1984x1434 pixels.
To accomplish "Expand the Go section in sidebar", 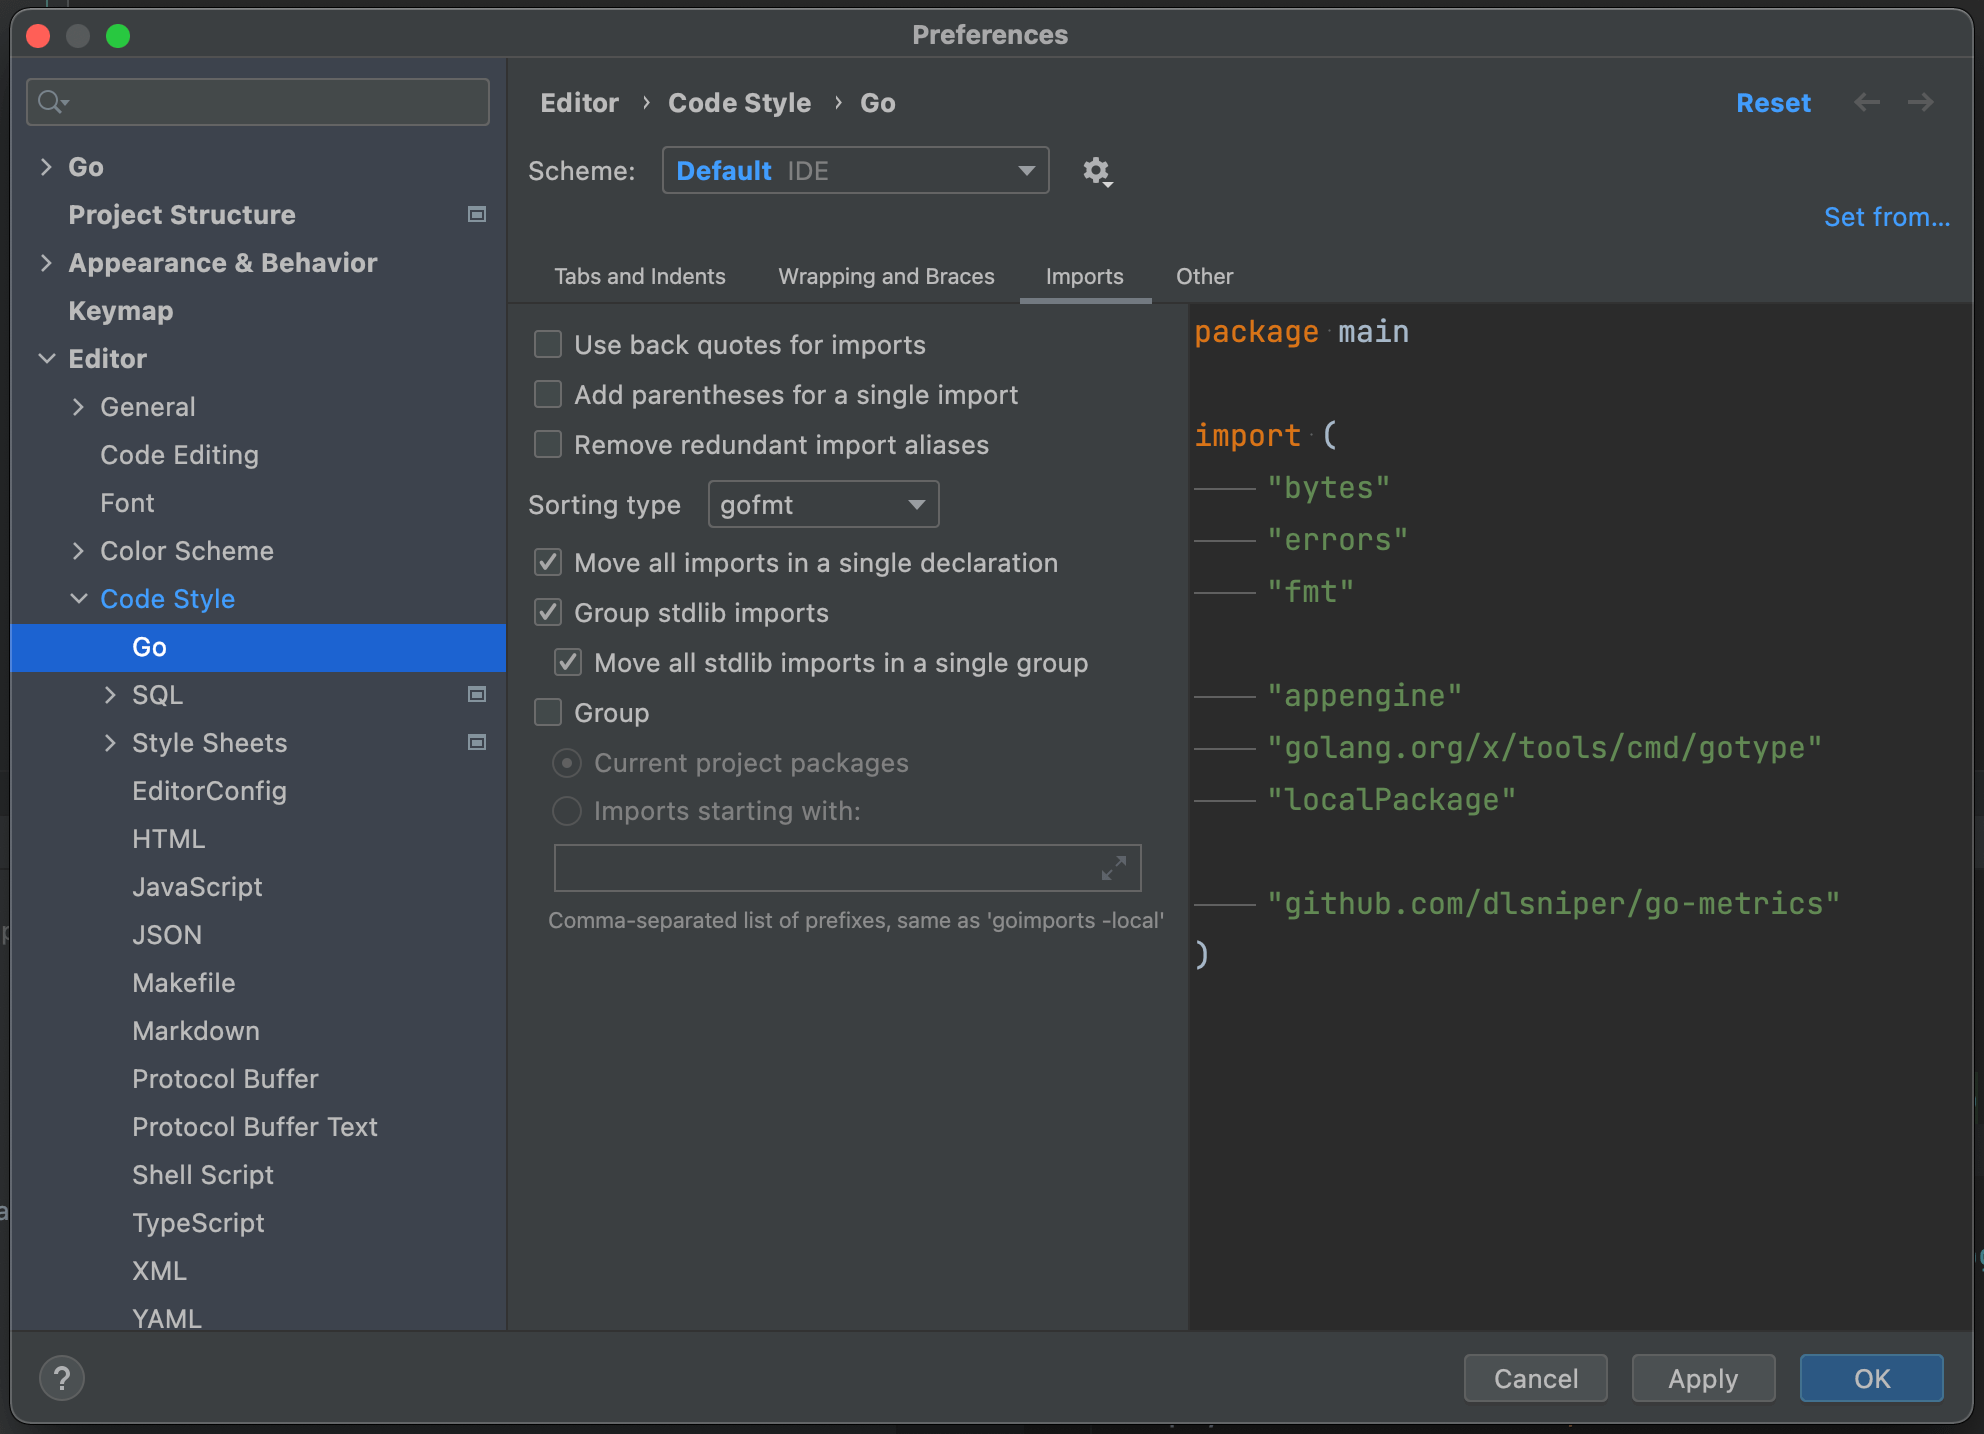I will coord(46,167).
